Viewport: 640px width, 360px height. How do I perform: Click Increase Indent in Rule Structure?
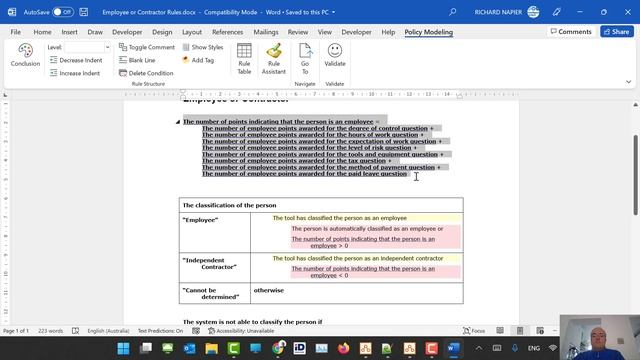click(x=75, y=73)
